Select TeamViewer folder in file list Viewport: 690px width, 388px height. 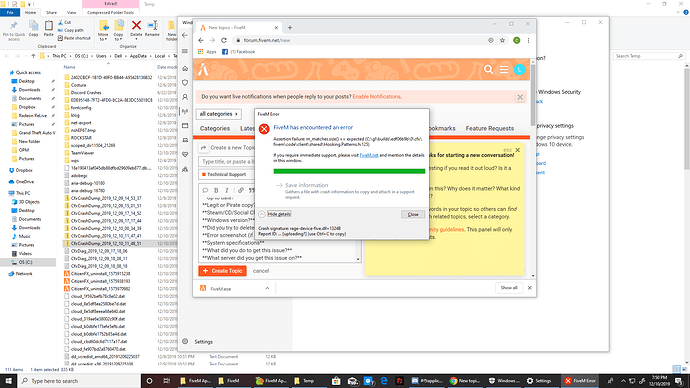(x=82, y=153)
